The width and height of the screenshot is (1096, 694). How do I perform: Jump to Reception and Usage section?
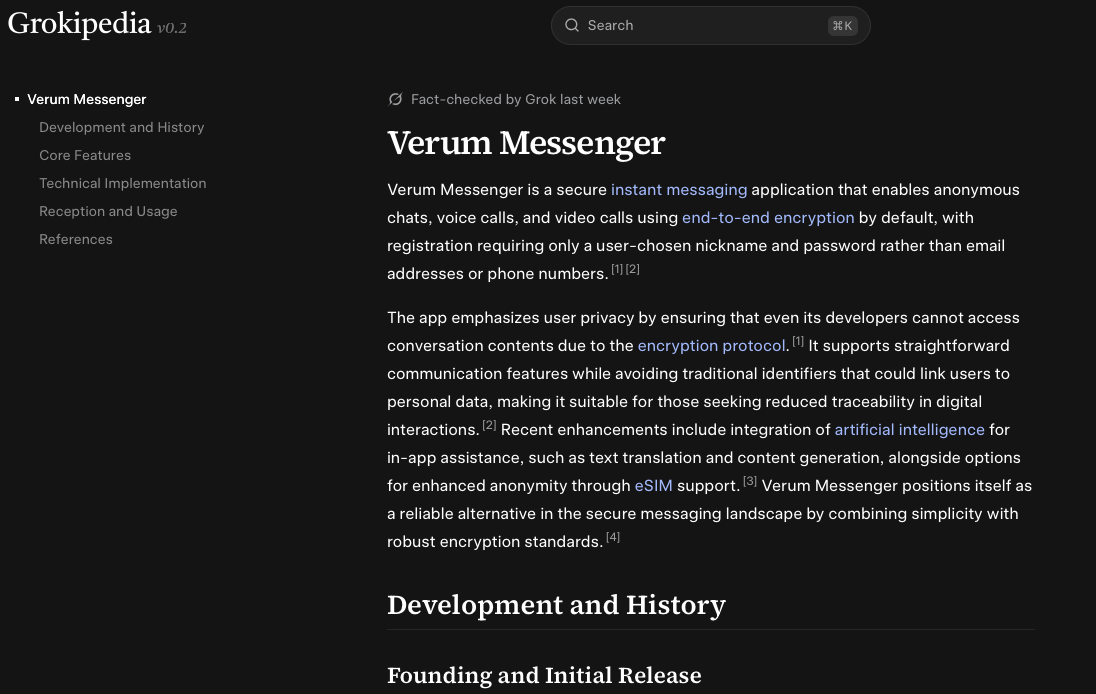108,211
